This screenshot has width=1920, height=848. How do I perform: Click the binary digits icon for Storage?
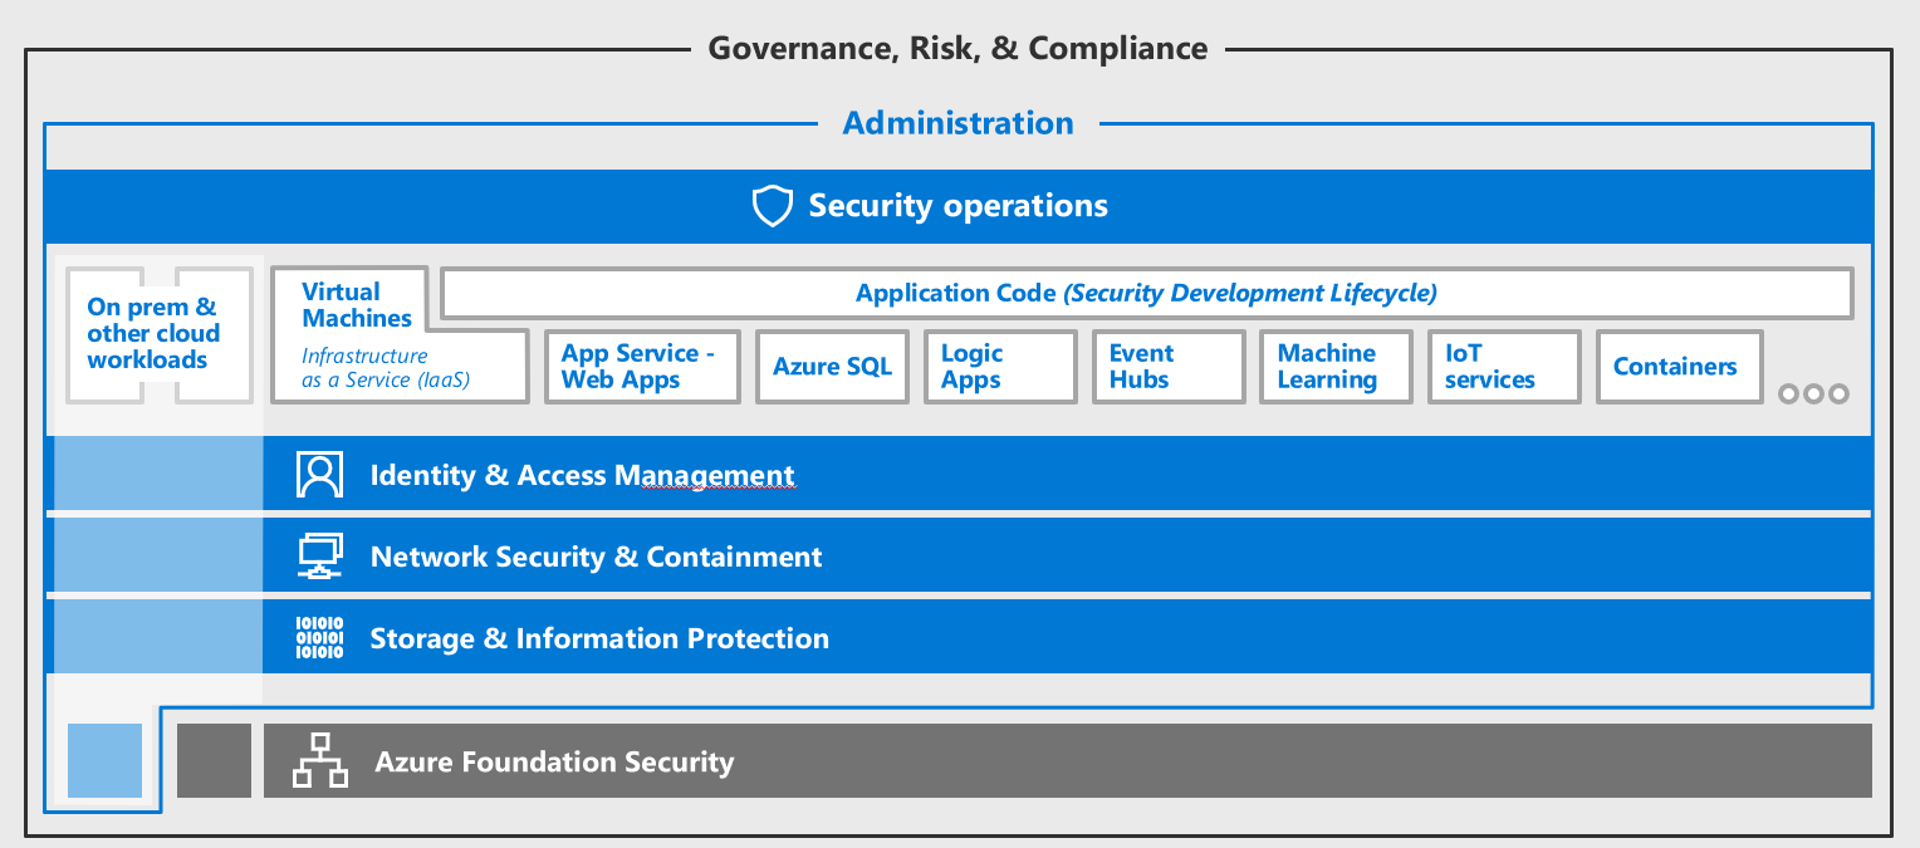coord(319,637)
